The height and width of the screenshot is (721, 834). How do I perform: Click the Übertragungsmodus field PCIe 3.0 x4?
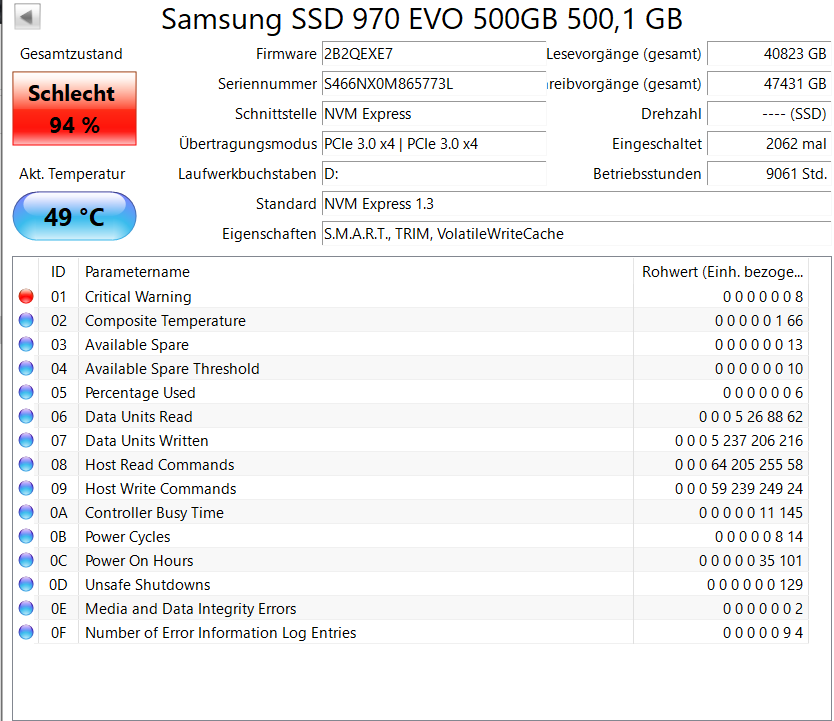click(x=434, y=144)
